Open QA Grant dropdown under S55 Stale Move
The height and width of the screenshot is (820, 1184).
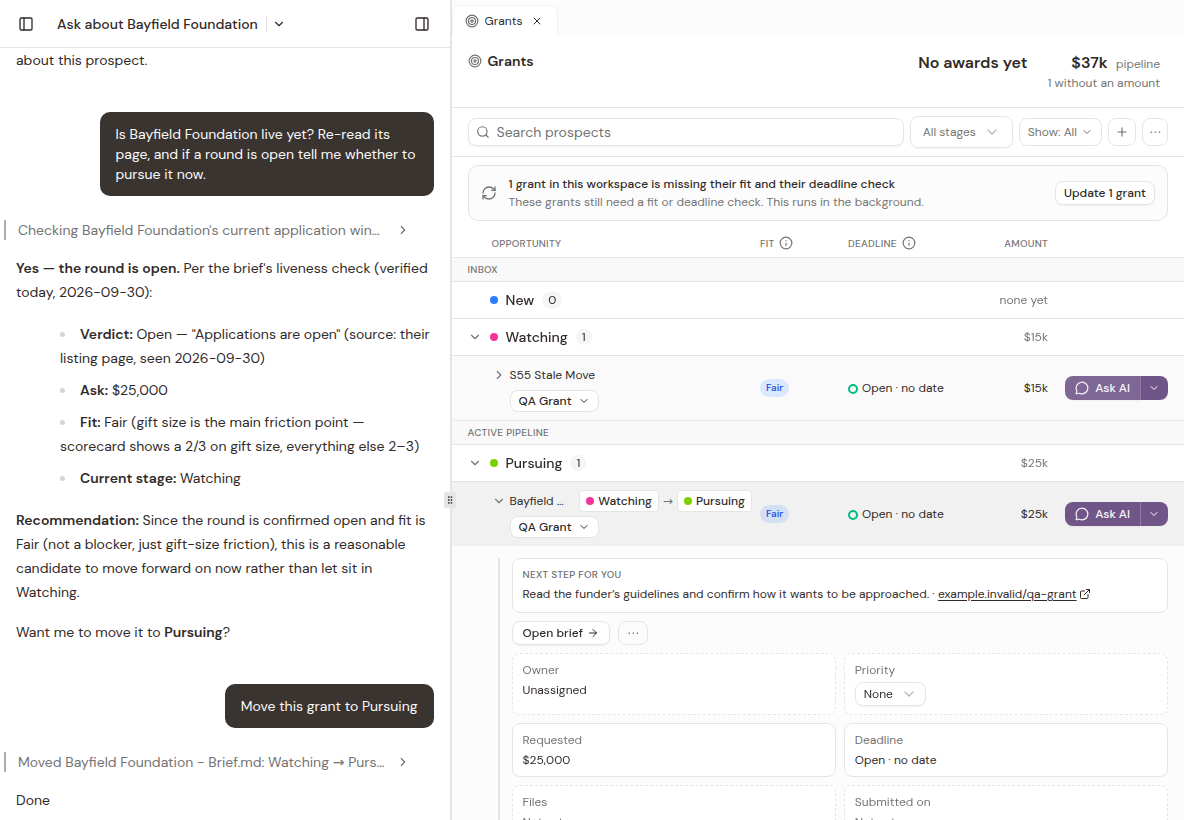pyautogui.click(x=554, y=401)
